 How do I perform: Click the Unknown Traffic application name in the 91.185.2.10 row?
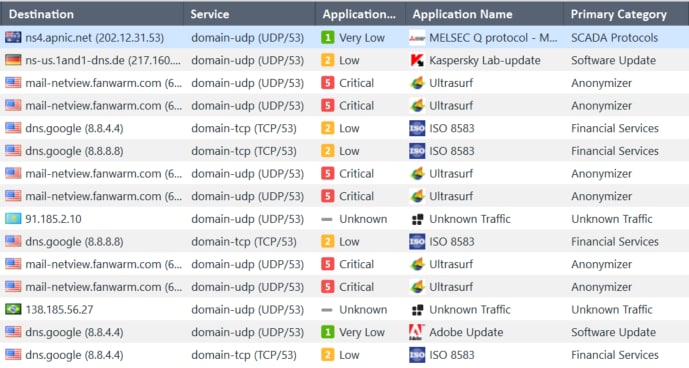click(x=470, y=219)
